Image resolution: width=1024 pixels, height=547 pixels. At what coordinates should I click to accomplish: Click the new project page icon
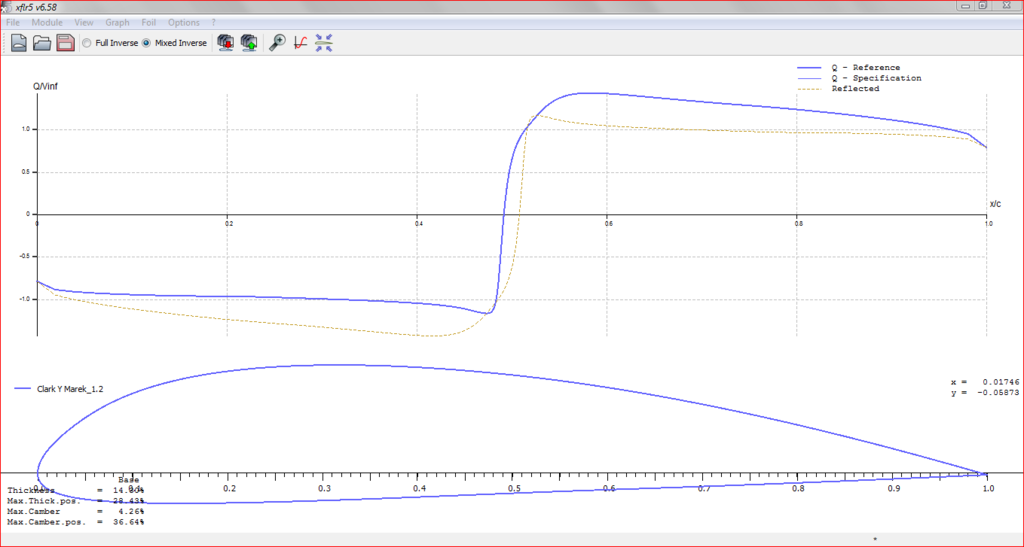point(19,43)
